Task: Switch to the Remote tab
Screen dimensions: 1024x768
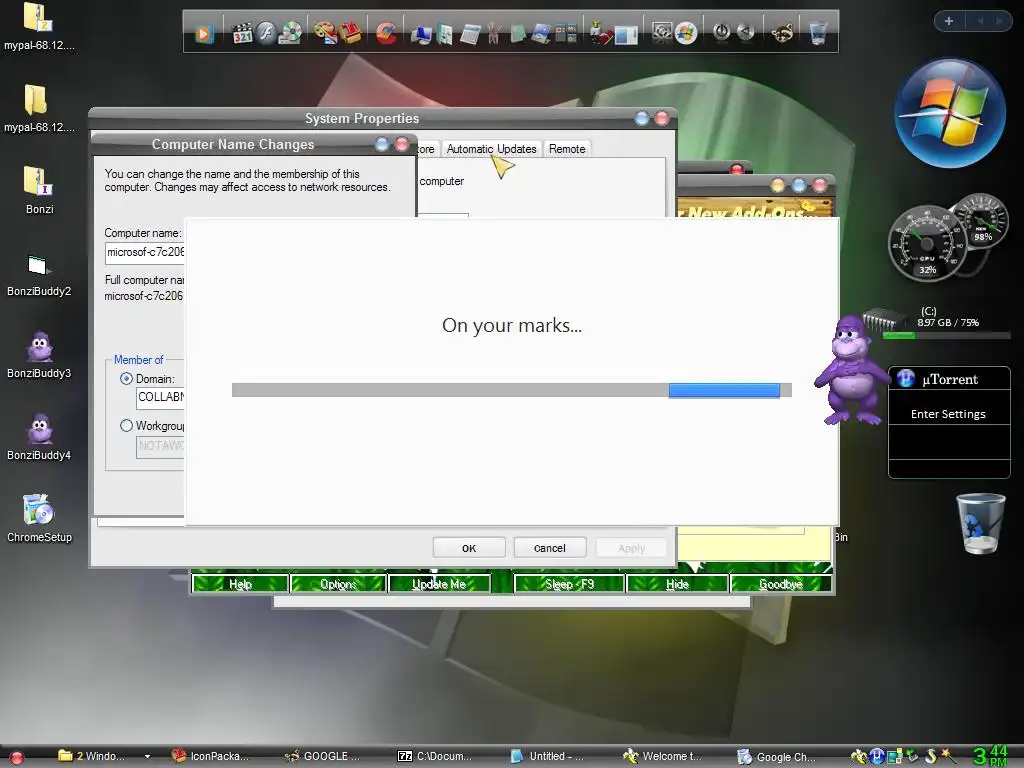Action: (567, 149)
